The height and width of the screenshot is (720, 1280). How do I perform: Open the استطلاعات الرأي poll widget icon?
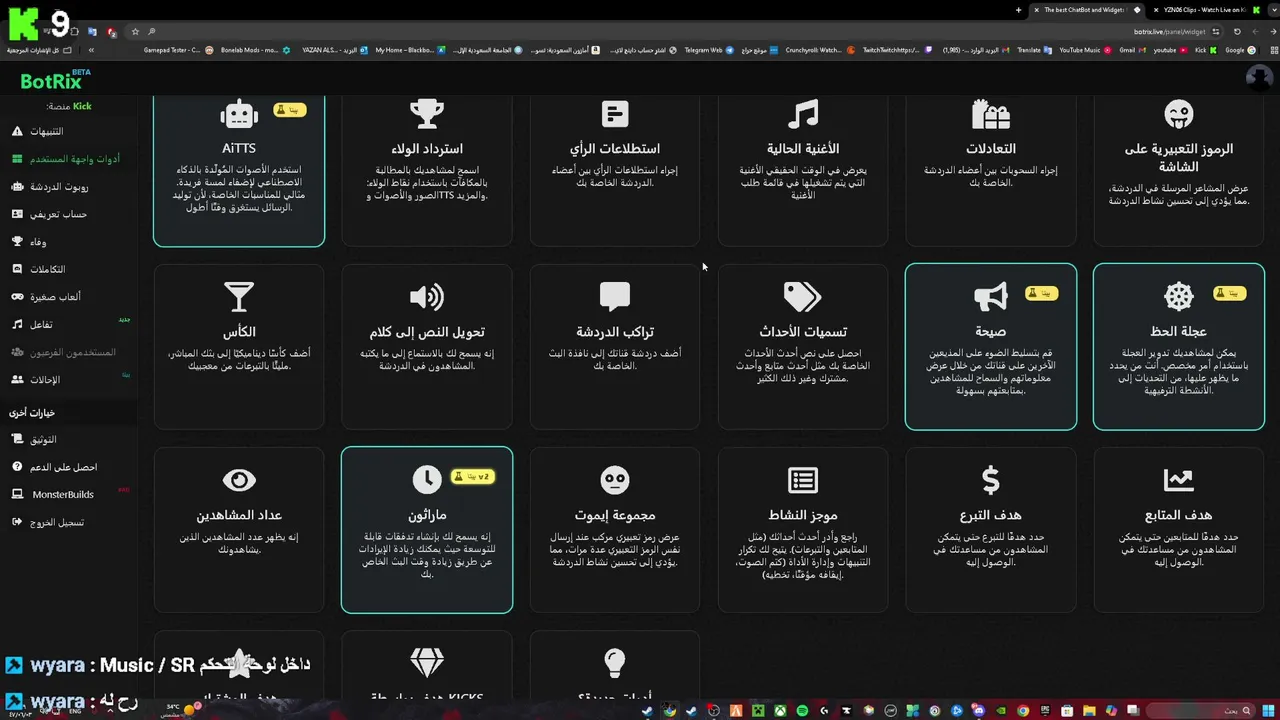[615, 114]
